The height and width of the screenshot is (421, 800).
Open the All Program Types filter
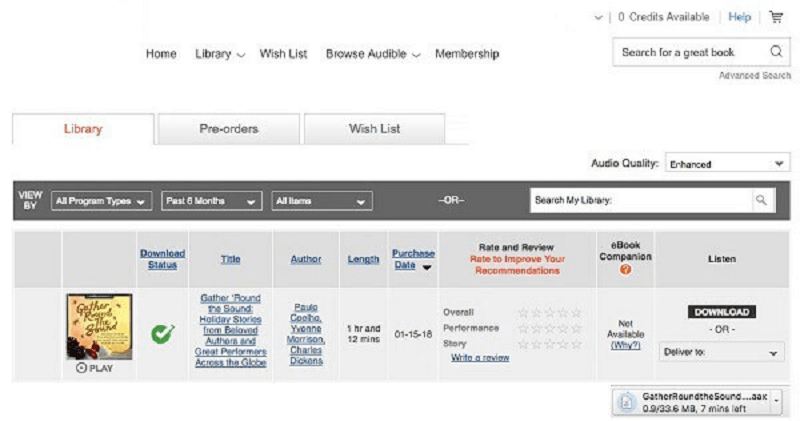(x=103, y=201)
